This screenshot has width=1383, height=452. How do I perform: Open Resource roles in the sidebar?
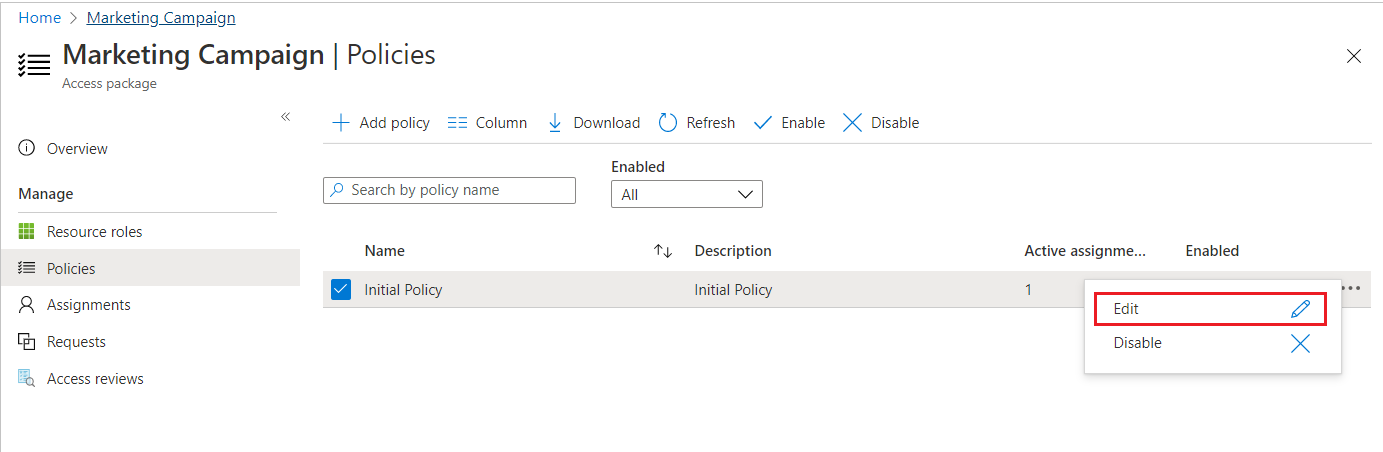[x=94, y=232]
